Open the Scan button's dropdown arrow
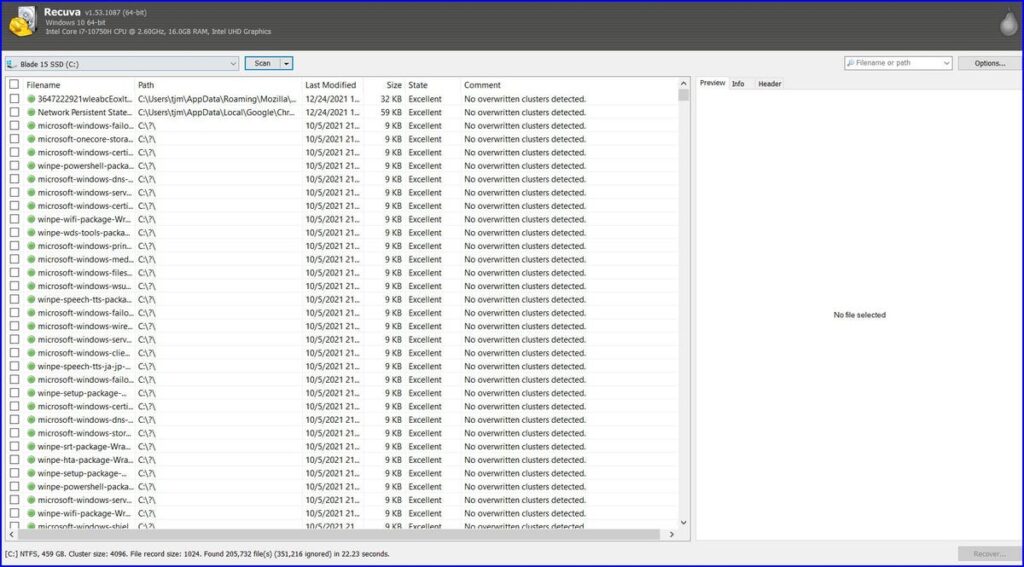This screenshot has width=1024, height=567. click(x=286, y=63)
